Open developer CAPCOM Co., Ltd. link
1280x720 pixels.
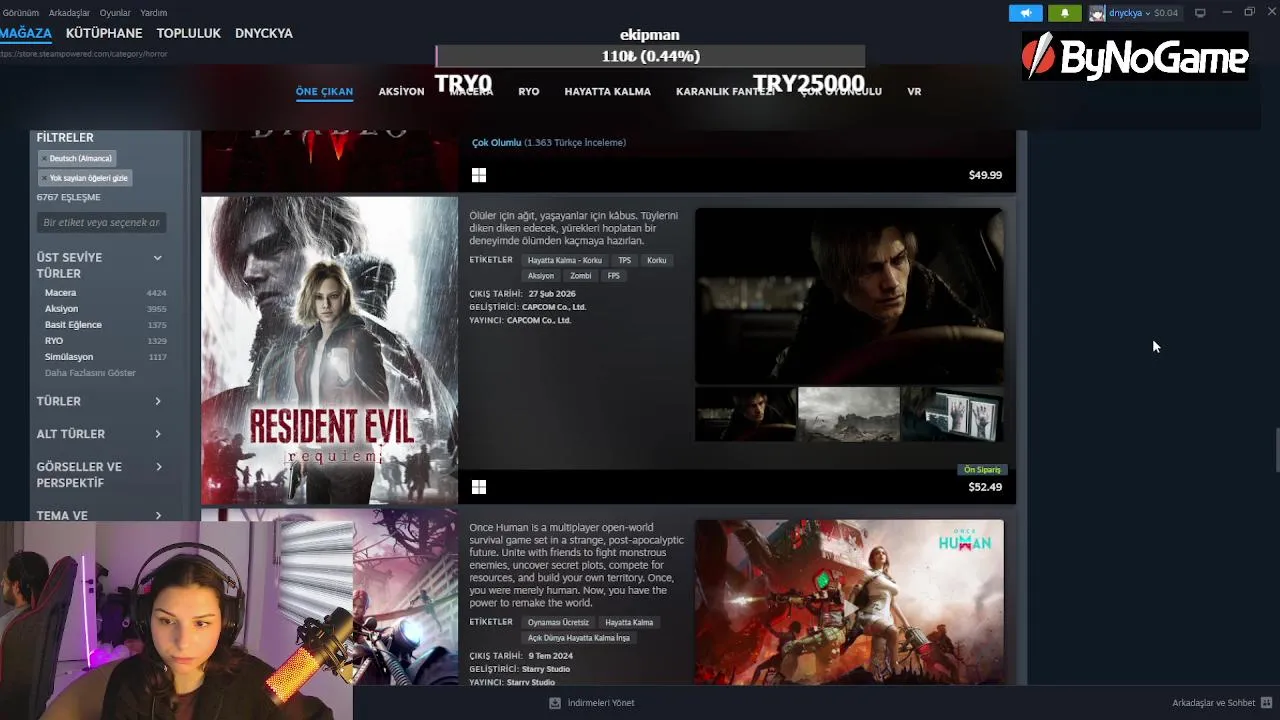(554, 307)
